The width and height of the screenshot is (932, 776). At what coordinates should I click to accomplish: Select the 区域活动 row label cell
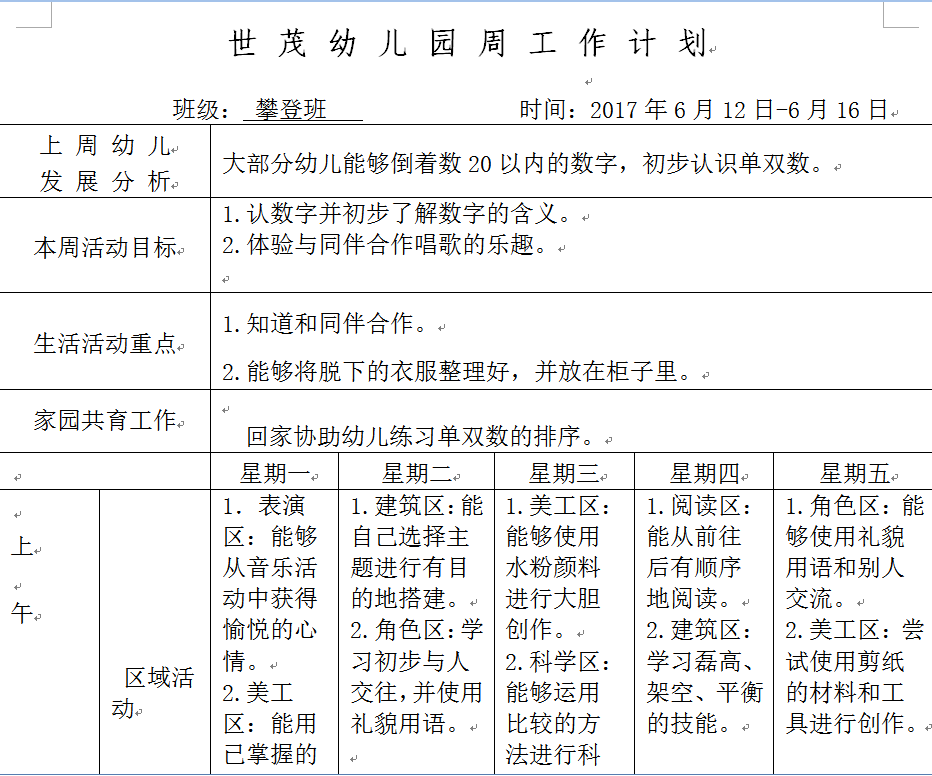coord(153,692)
